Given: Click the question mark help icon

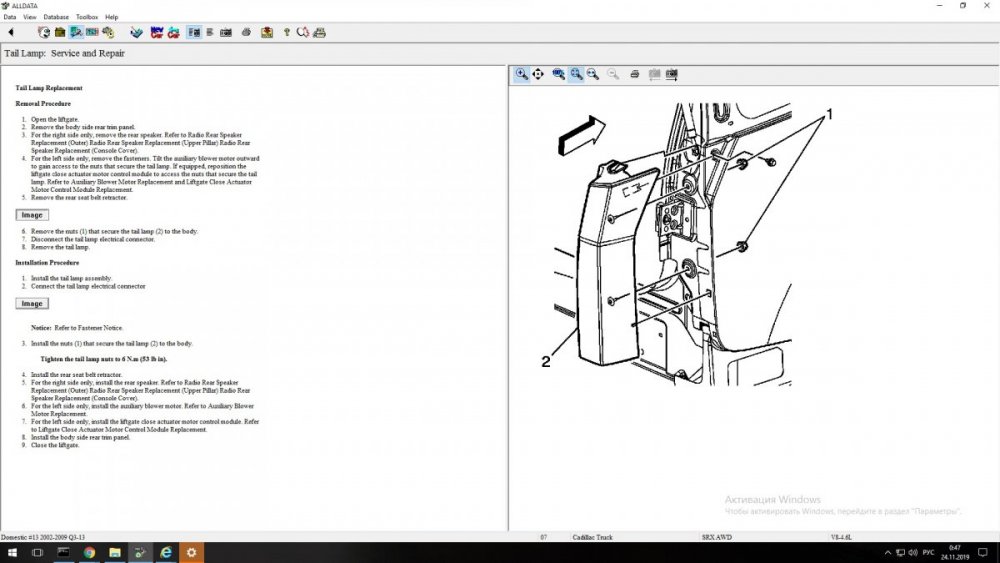Looking at the screenshot, I should click(x=286, y=32).
